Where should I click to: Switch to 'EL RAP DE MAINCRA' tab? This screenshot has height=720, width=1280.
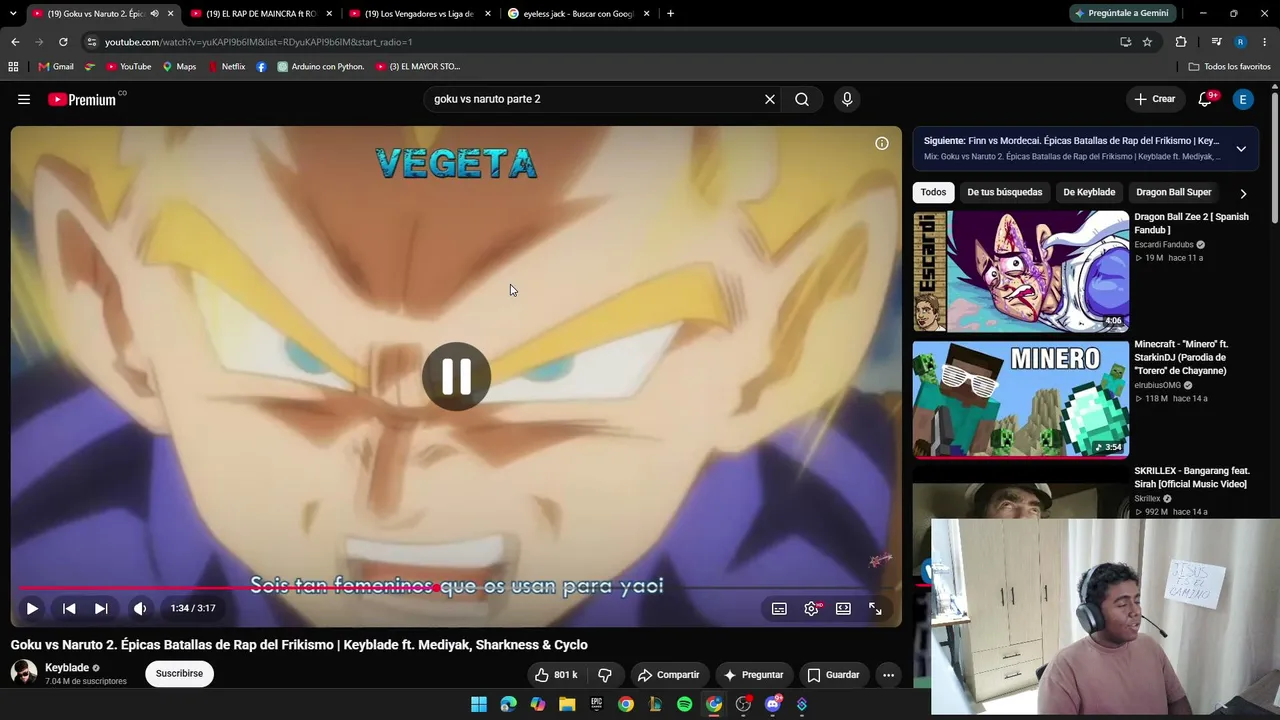point(260,14)
